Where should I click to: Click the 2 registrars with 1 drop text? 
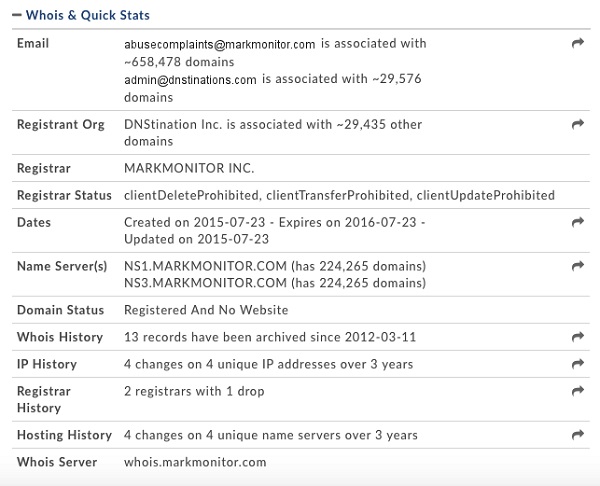tap(194, 391)
